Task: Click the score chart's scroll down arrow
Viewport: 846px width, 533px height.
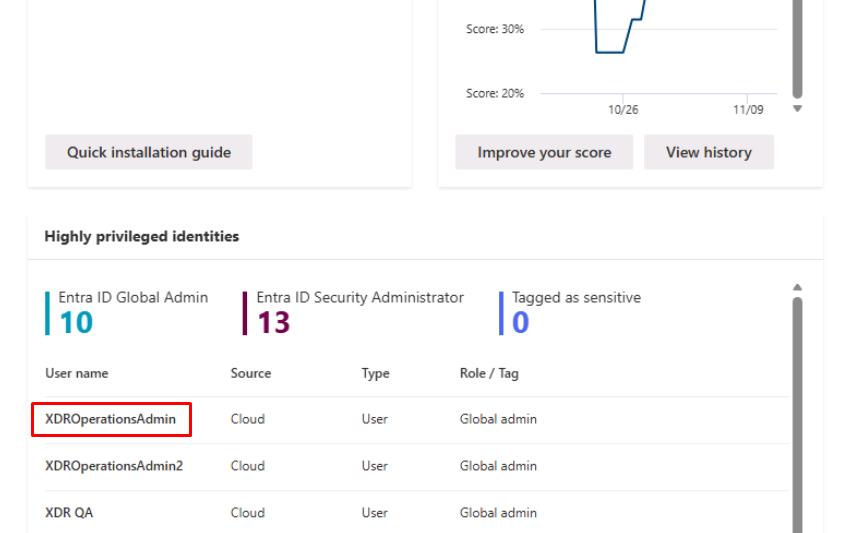Action: pyautogui.click(x=797, y=108)
